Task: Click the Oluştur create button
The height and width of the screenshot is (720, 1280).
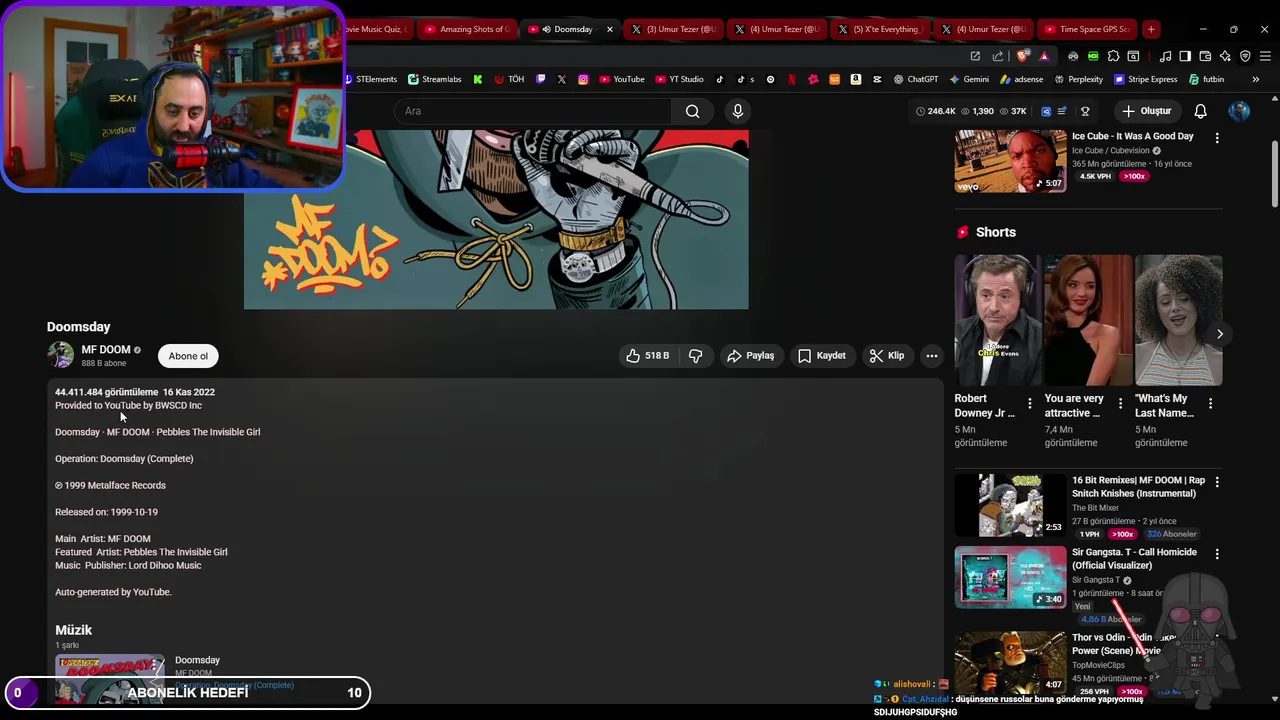Action: pos(1146,111)
